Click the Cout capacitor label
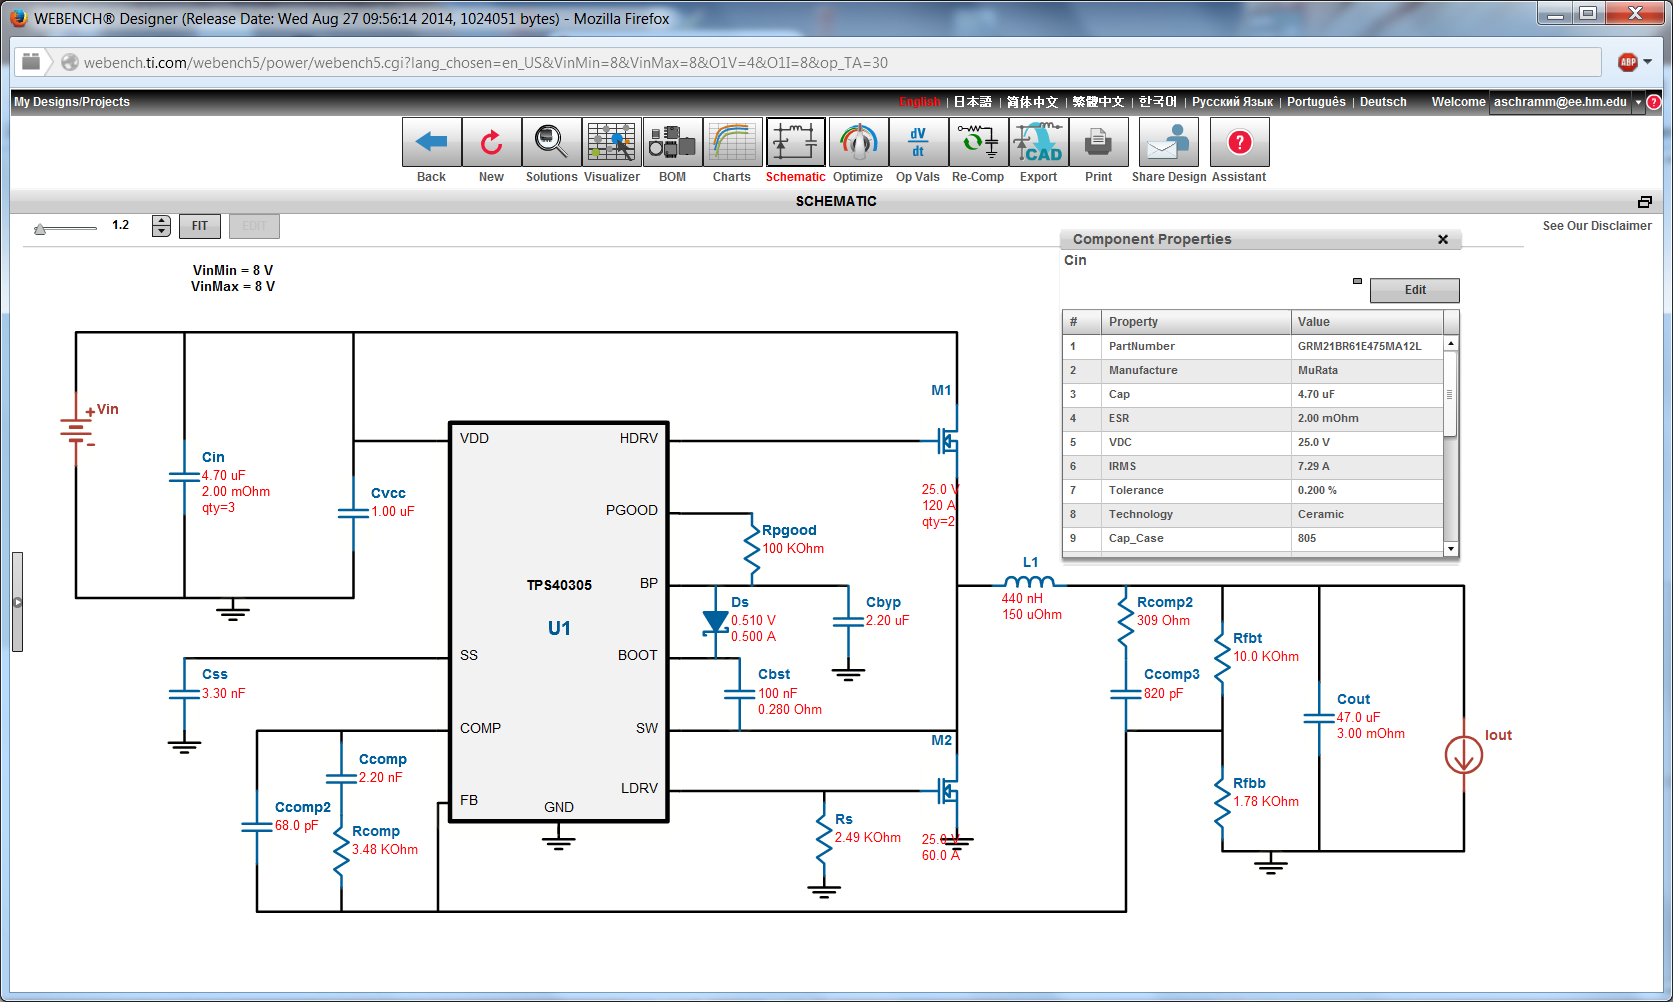This screenshot has width=1673, height=1002. click(x=1353, y=699)
